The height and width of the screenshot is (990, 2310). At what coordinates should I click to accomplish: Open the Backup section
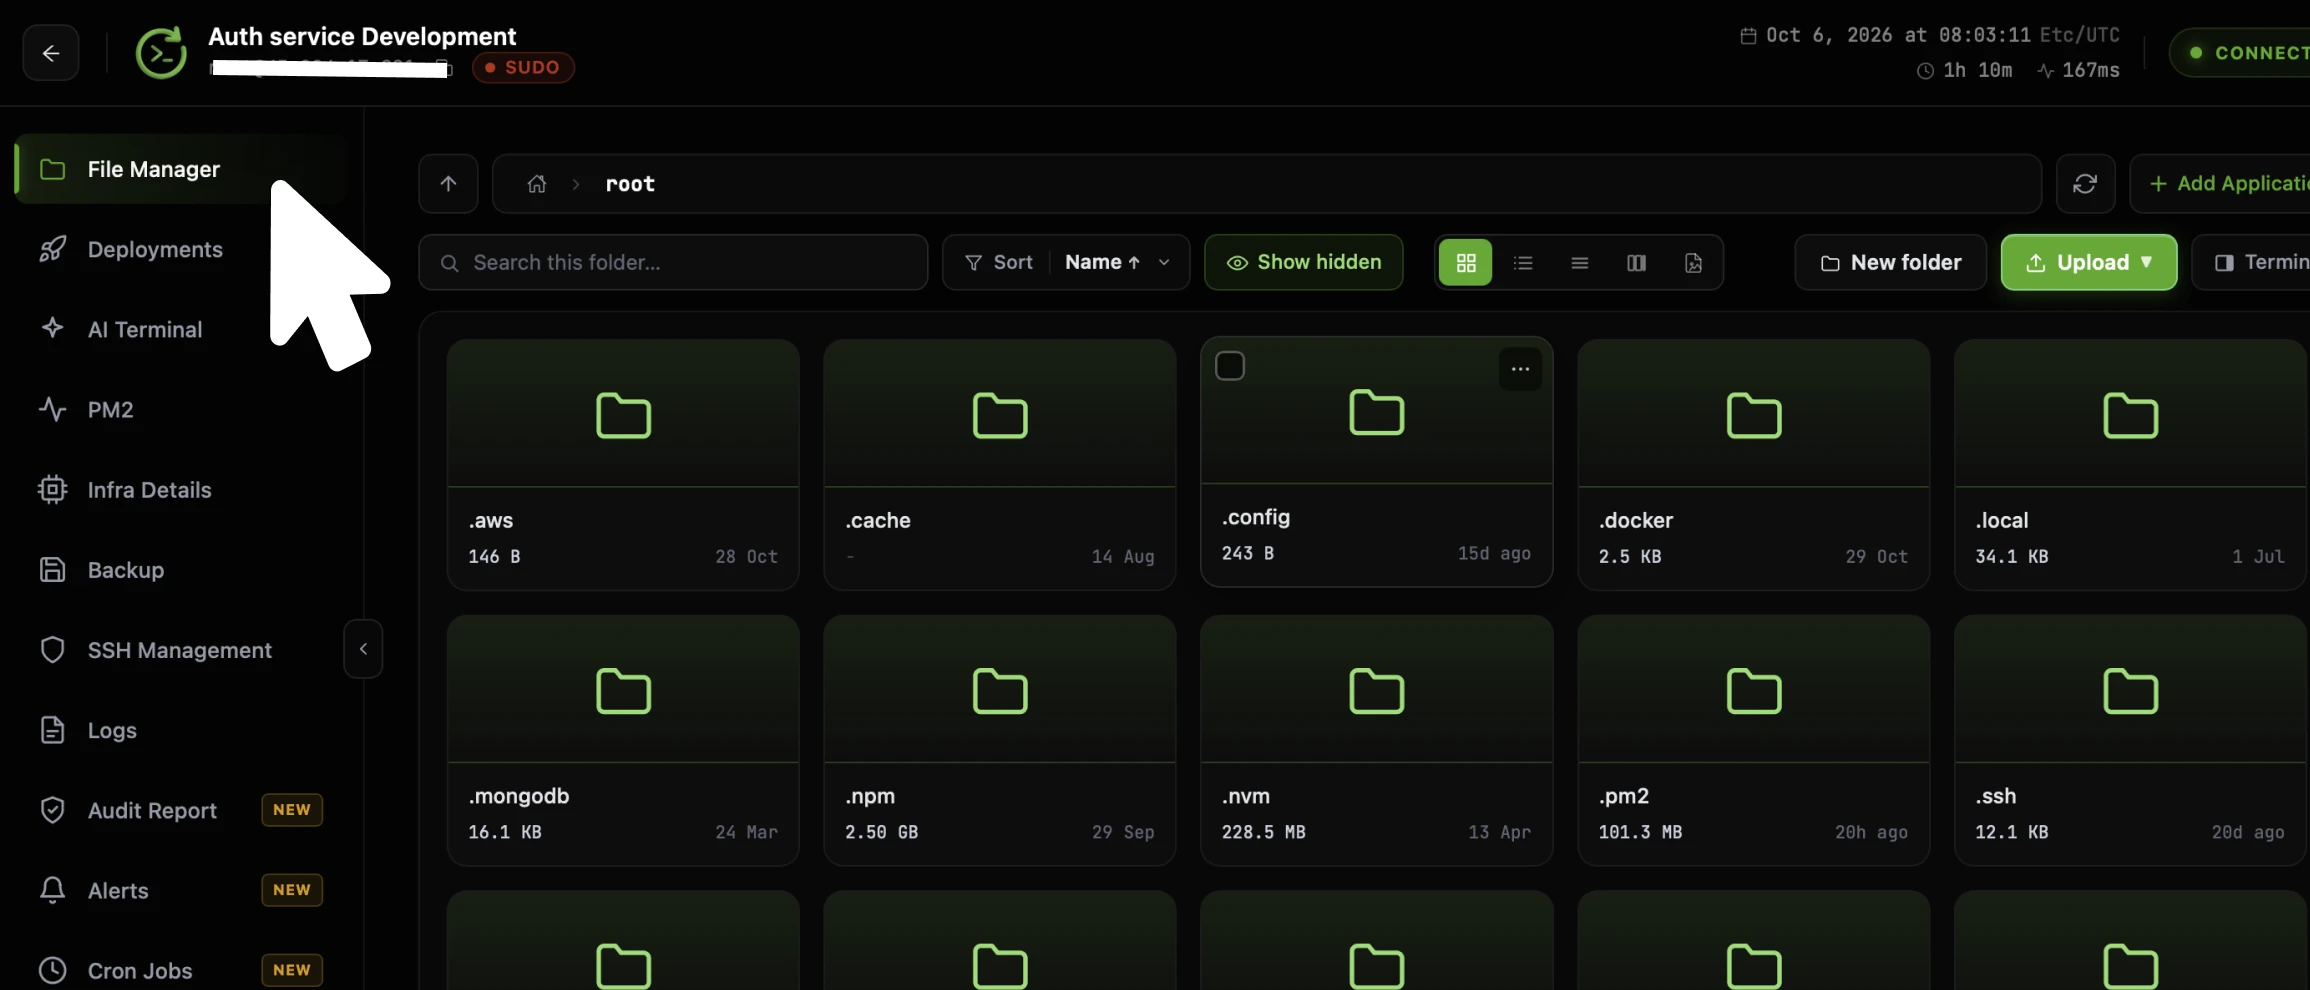pyautogui.click(x=181, y=570)
